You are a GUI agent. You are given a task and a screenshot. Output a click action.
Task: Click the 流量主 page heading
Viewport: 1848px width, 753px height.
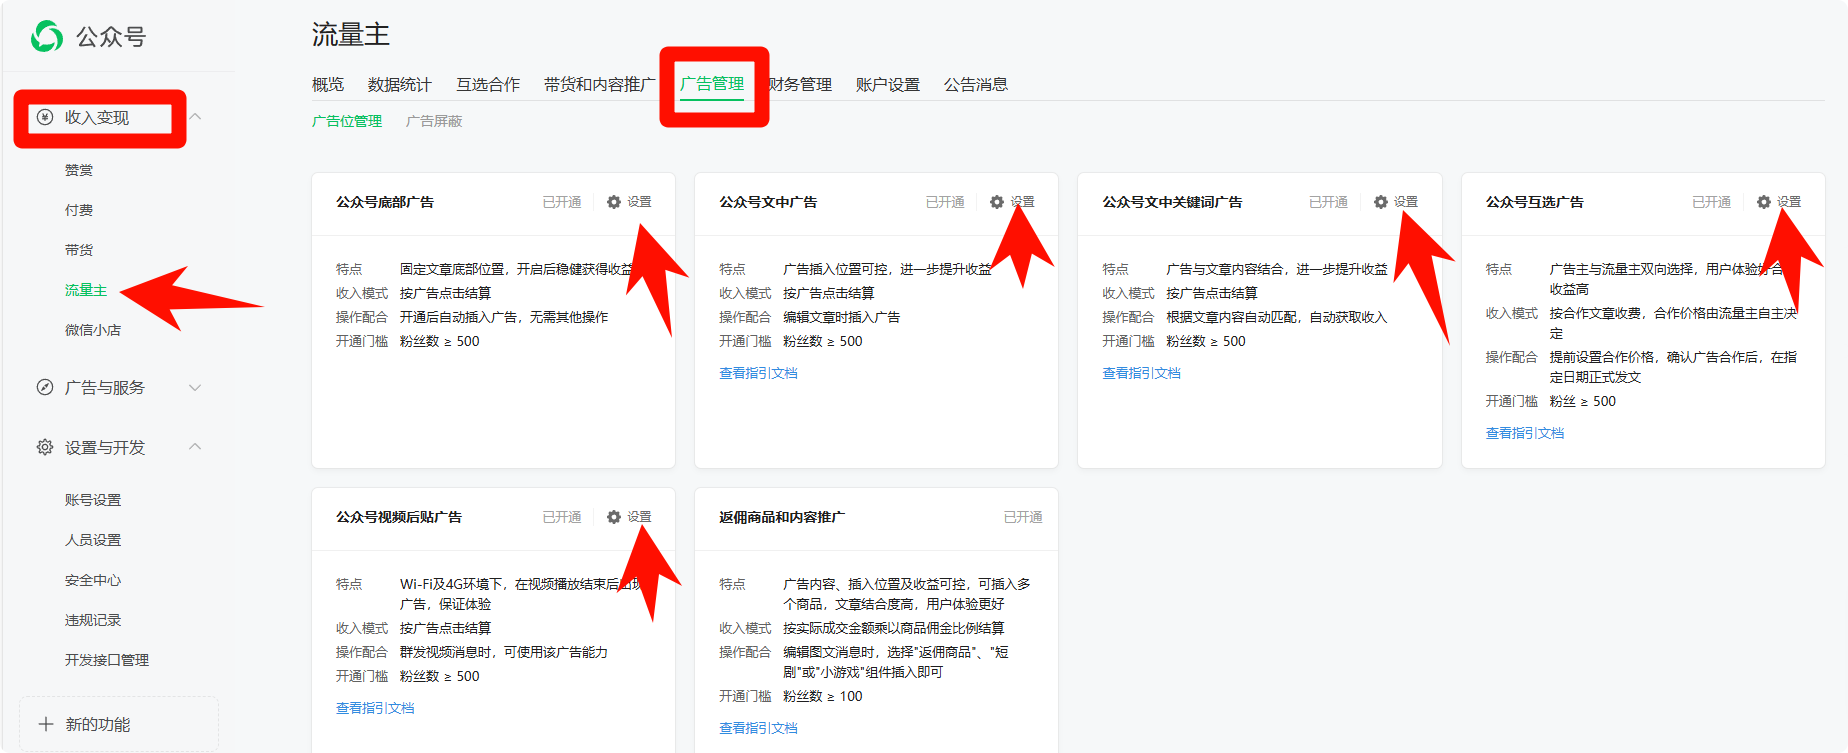pos(351,35)
